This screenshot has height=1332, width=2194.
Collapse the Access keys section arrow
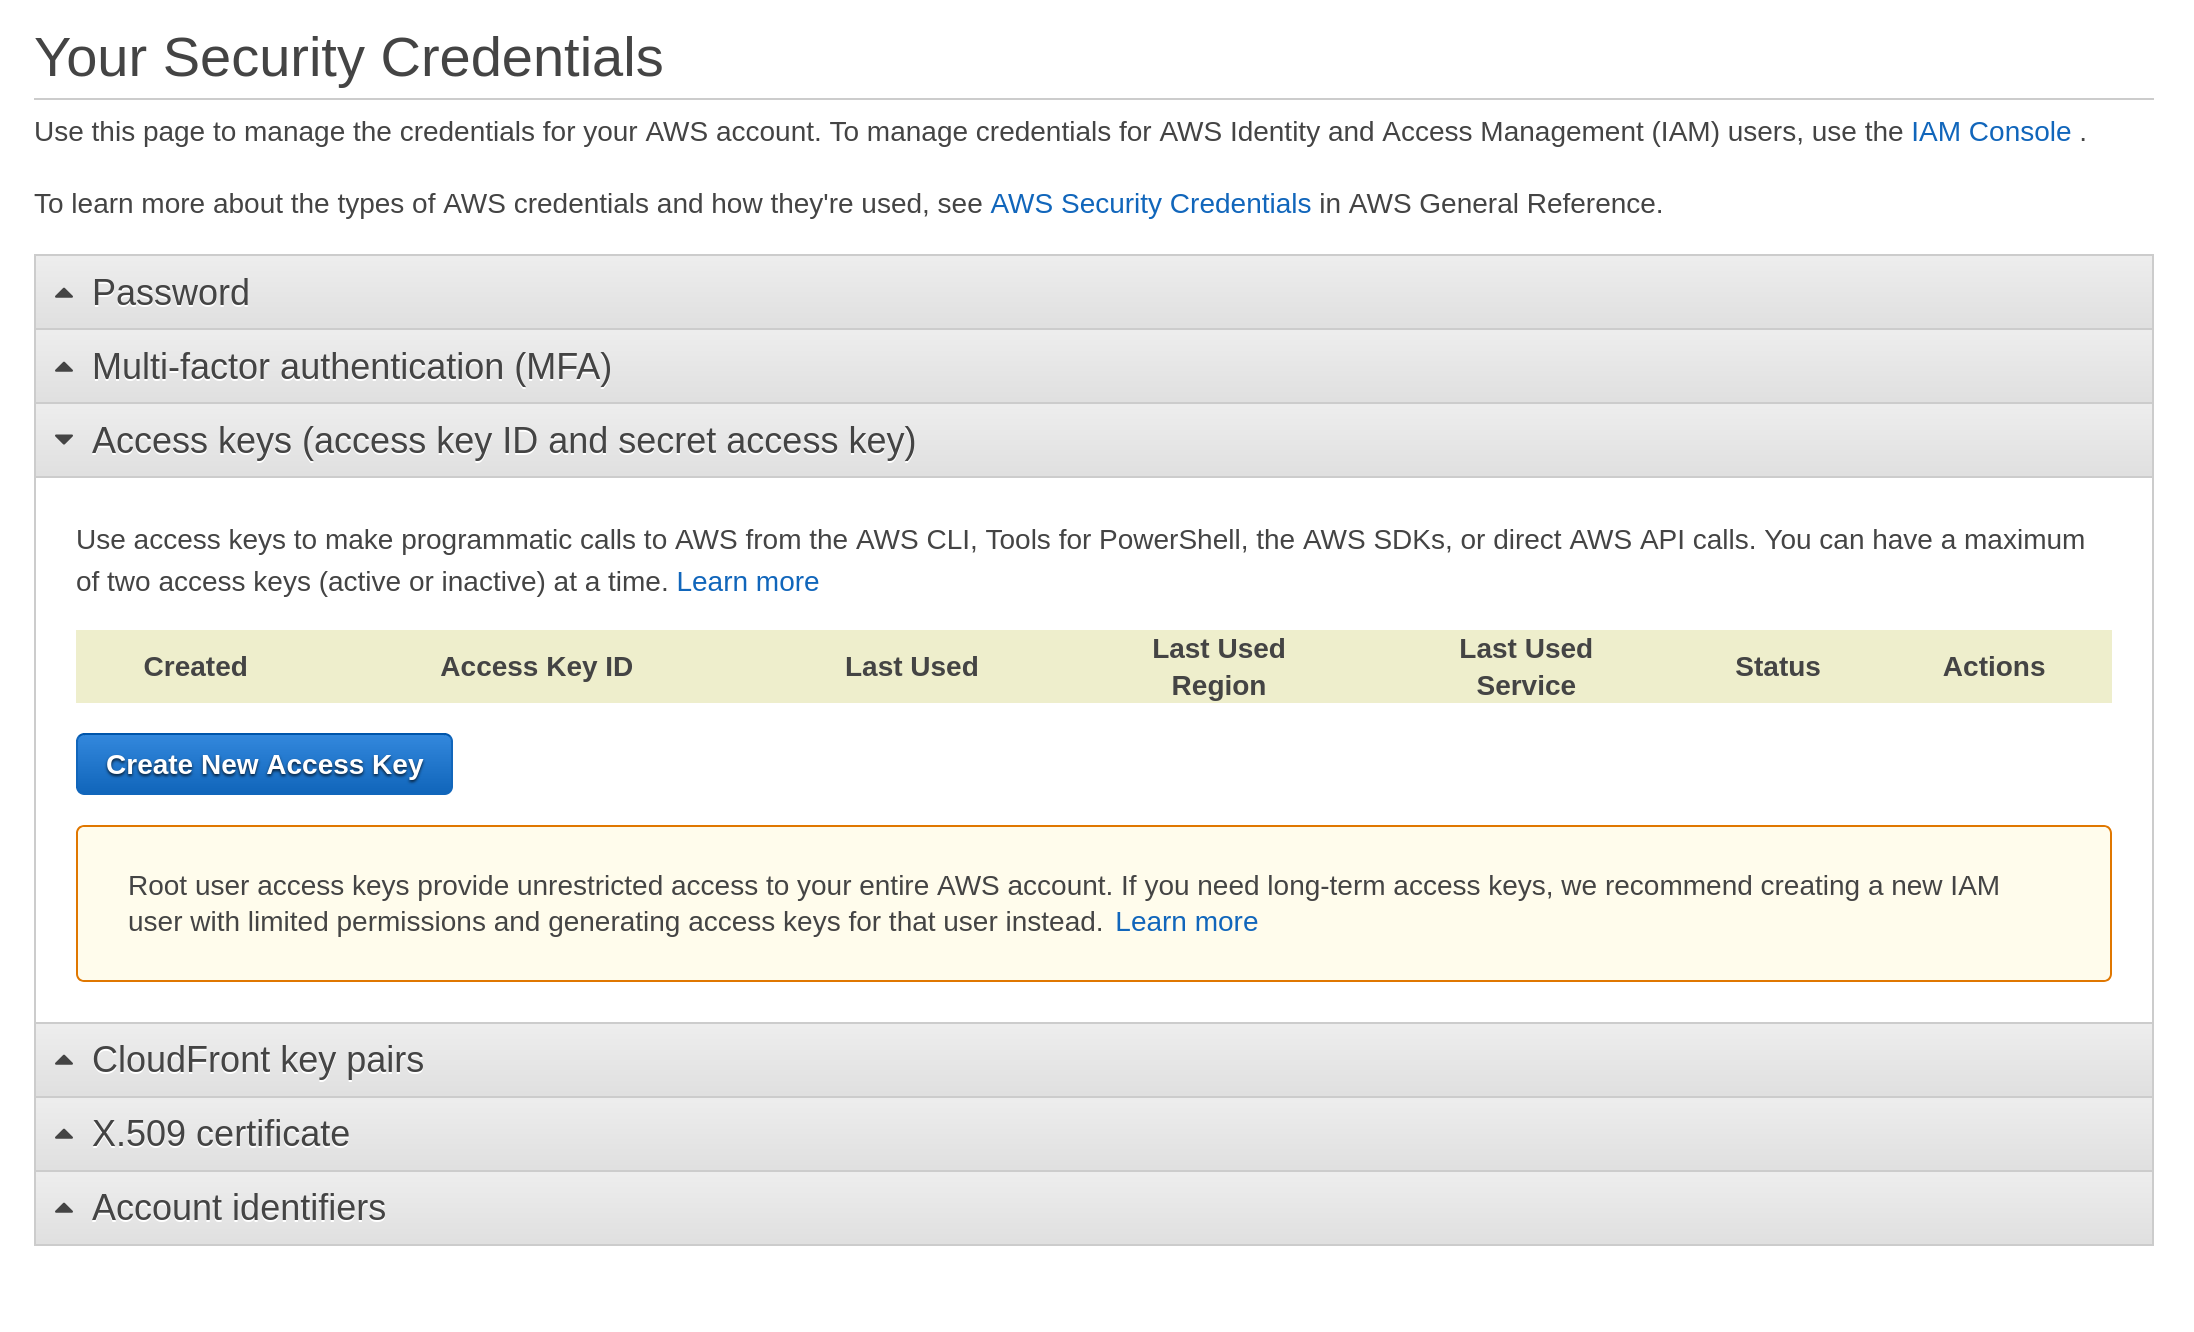pyautogui.click(x=64, y=440)
